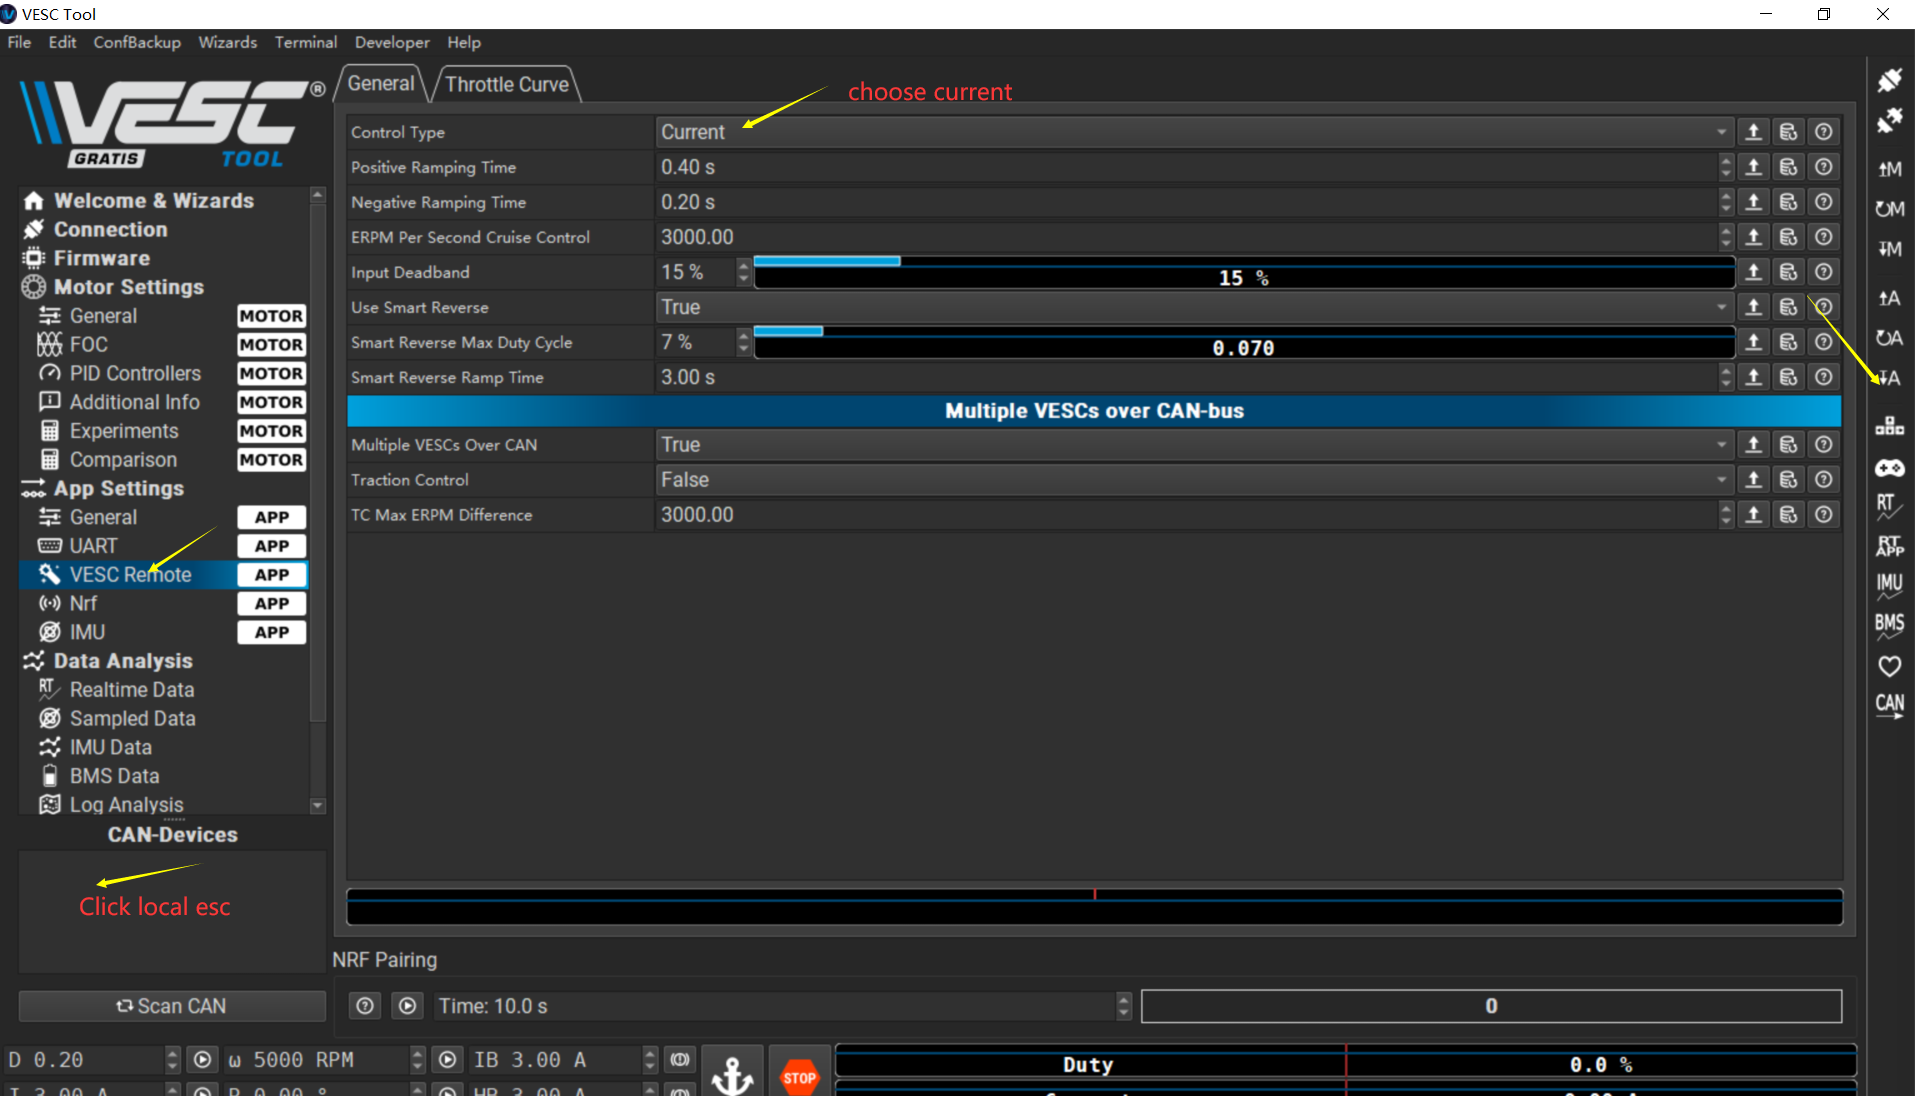The height and width of the screenshot is (1096, 1915).
Task: Click the Input Deadband percentage slider bar
Action: [x=1243, y=273]
